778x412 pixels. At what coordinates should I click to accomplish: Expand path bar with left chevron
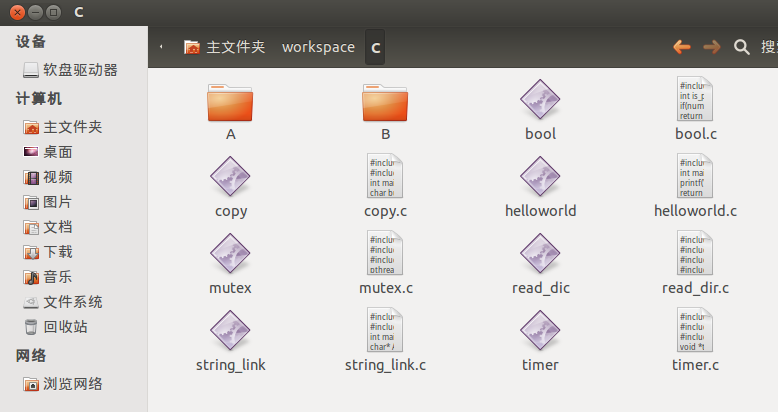(162, 47)
